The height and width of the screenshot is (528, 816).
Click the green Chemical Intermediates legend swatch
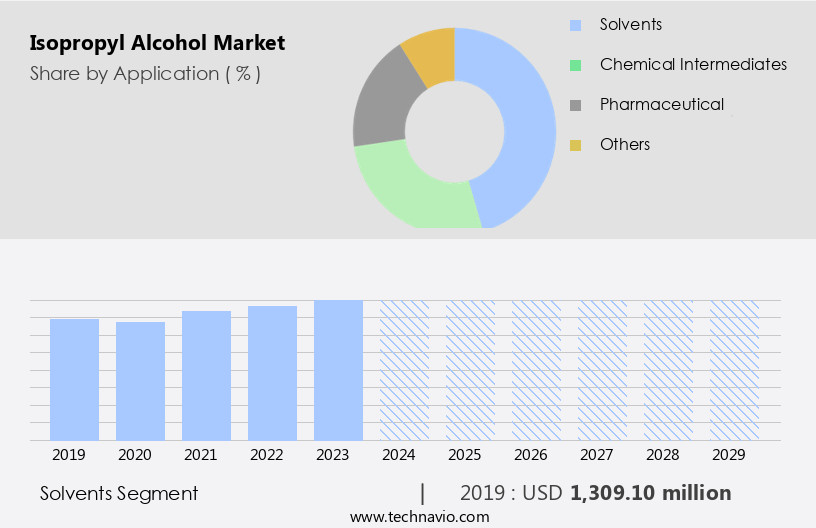coord(575,65)
